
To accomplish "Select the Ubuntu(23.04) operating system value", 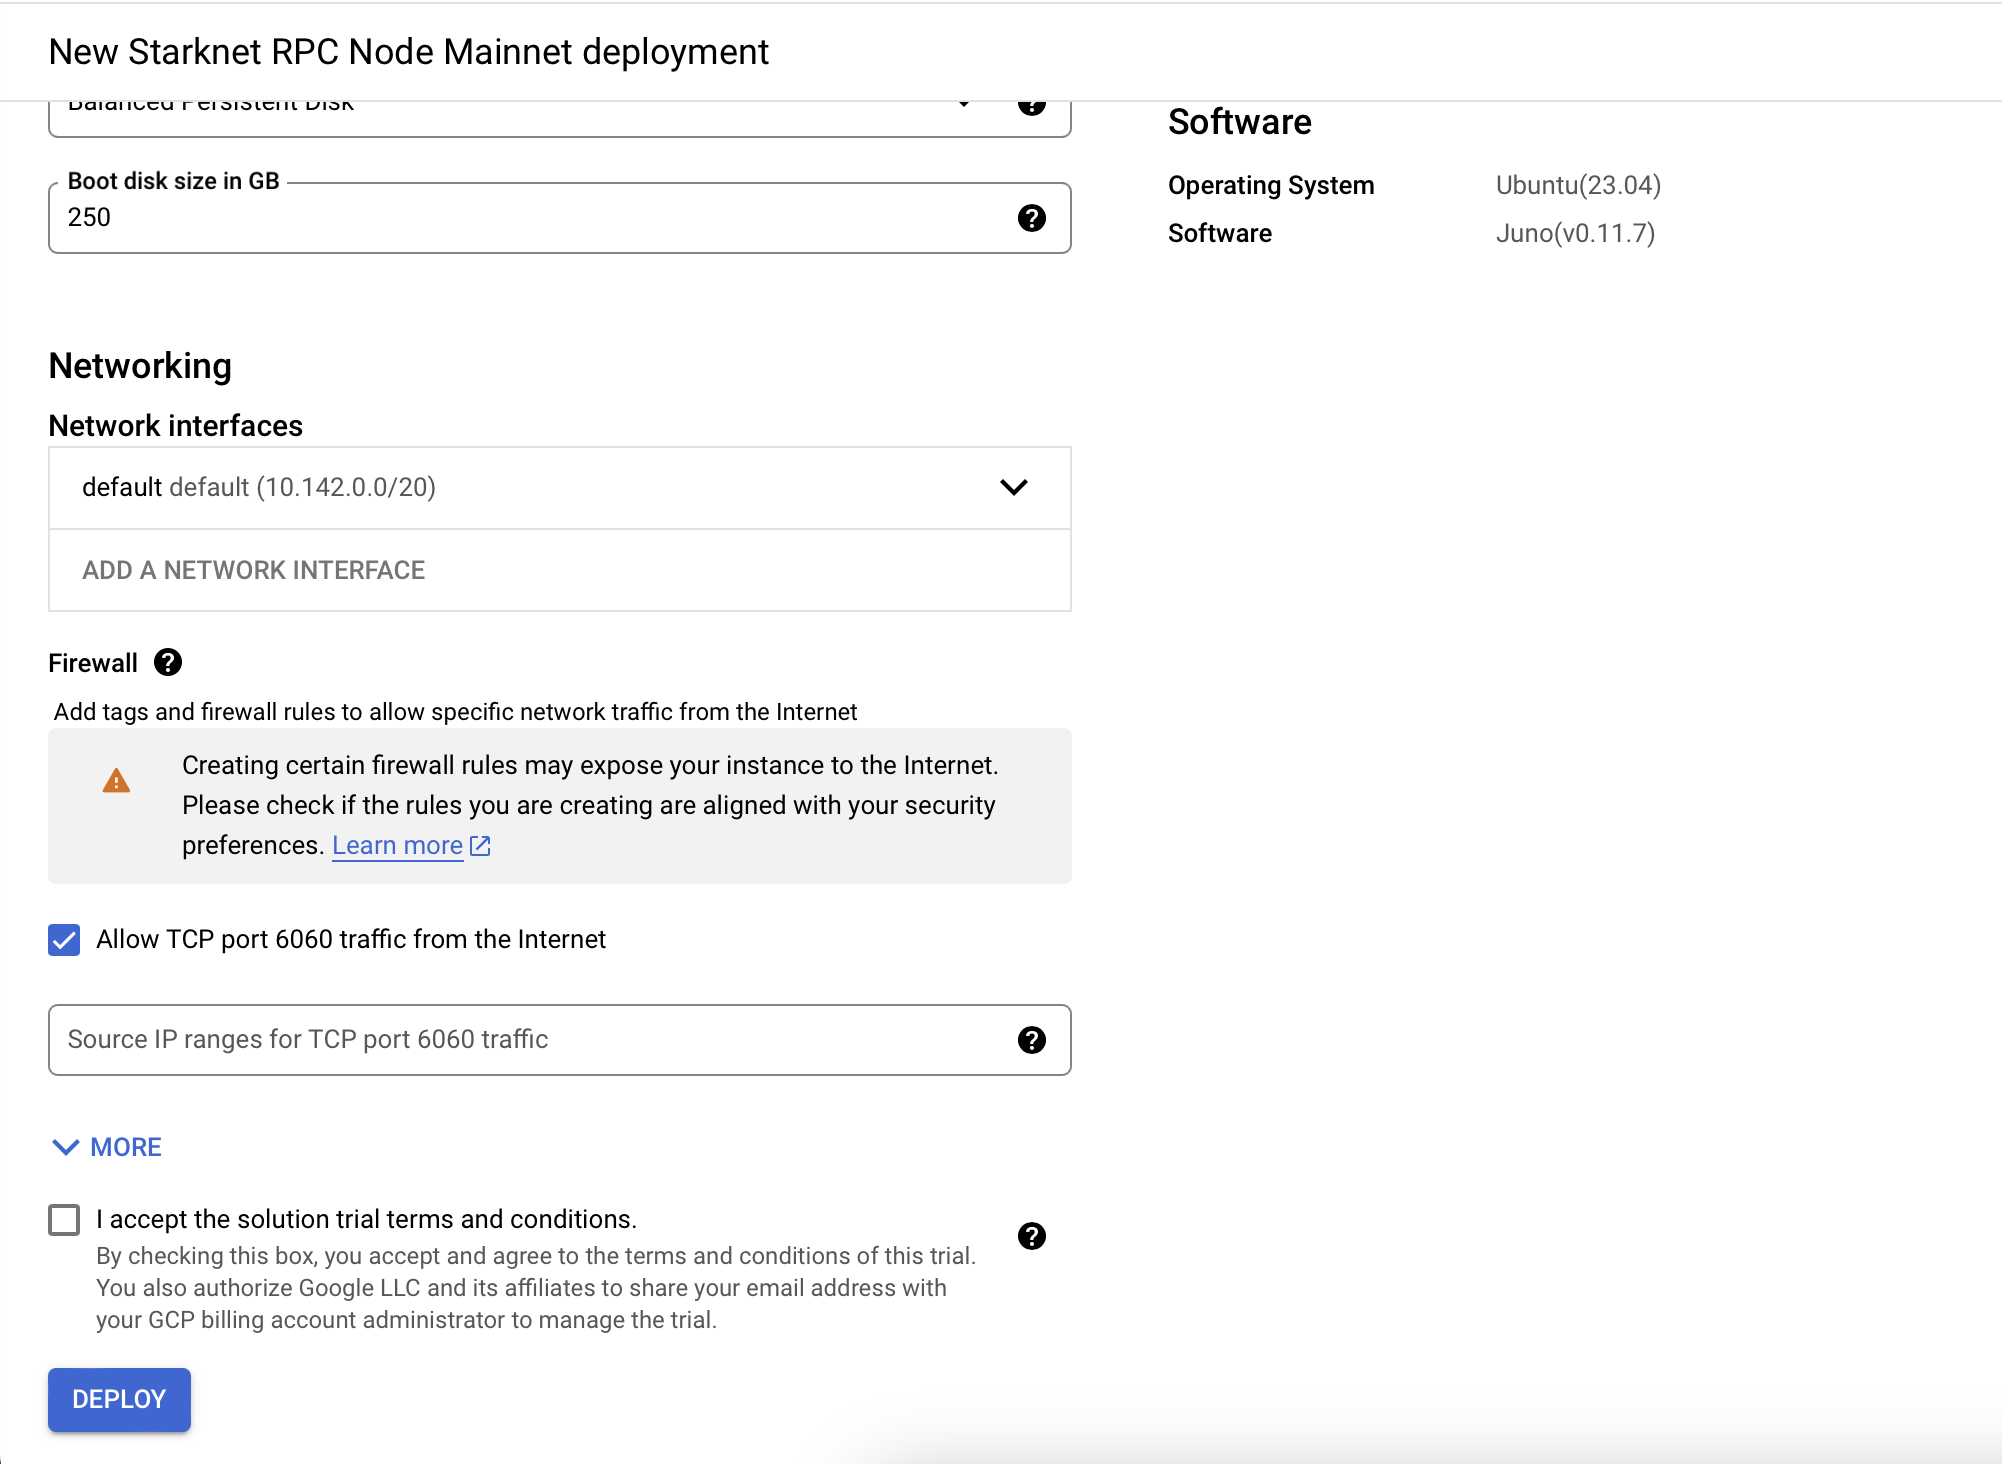I will coord(1578,185).
